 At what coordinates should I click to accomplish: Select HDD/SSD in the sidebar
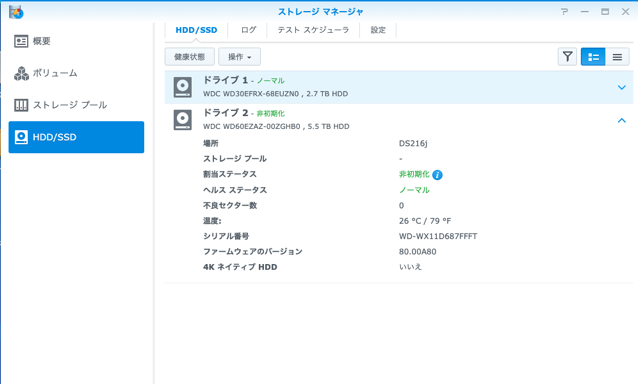click(76, 137)
